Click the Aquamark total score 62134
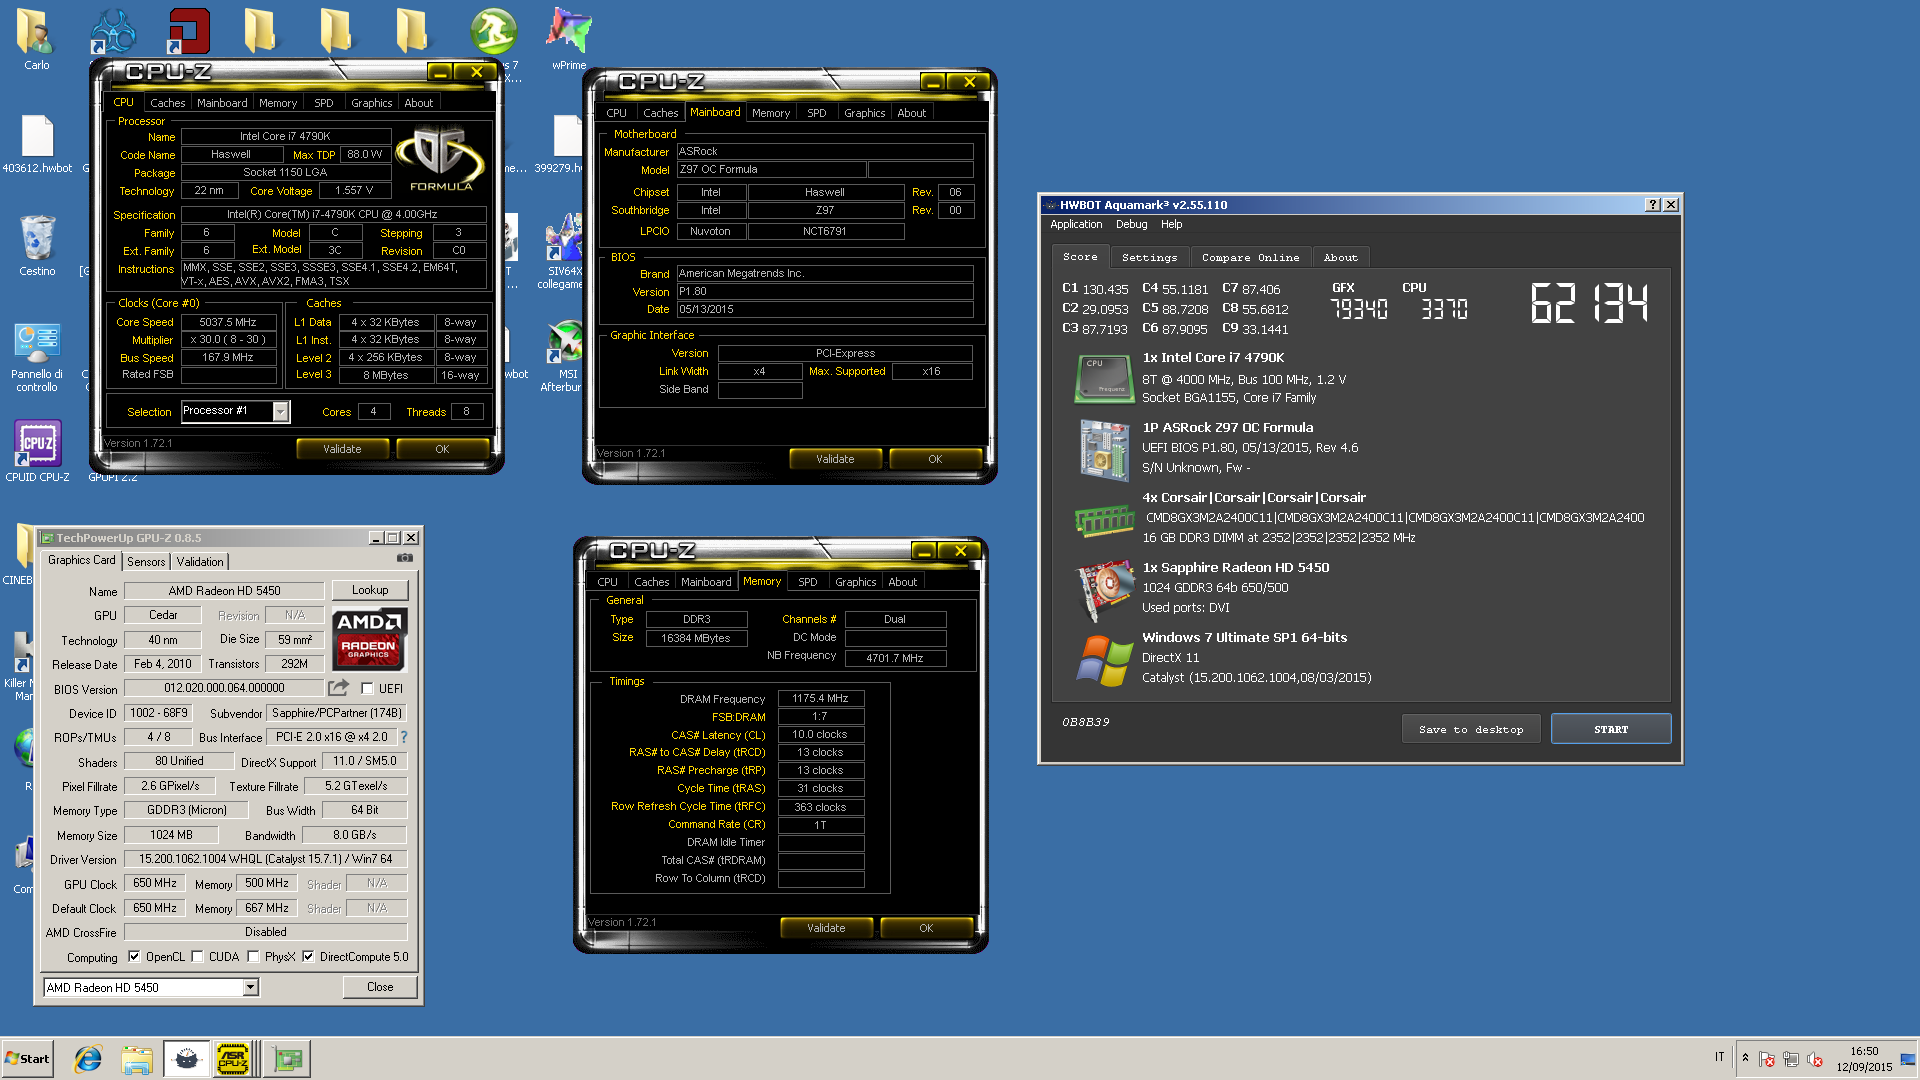This screenshot has height=1080, width=1920. coord(1589,303)
